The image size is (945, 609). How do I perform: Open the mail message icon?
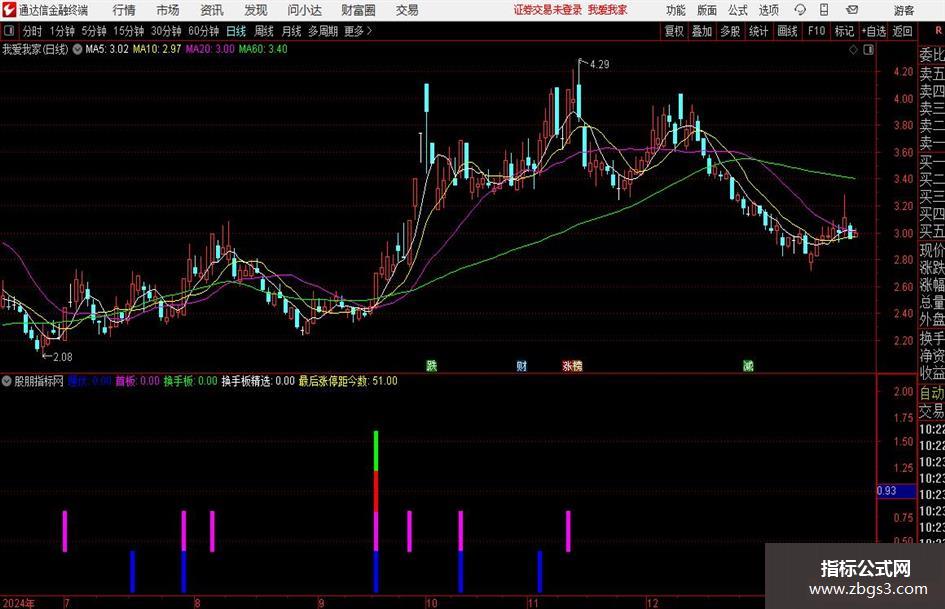[852, 10]
